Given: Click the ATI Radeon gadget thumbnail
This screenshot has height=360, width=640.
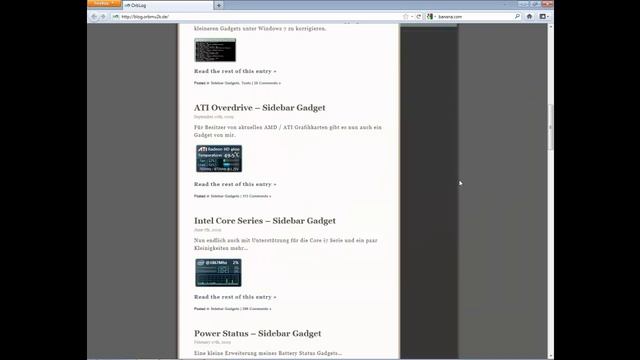Looking at the screenshot, I should click(x=219, y=158).
